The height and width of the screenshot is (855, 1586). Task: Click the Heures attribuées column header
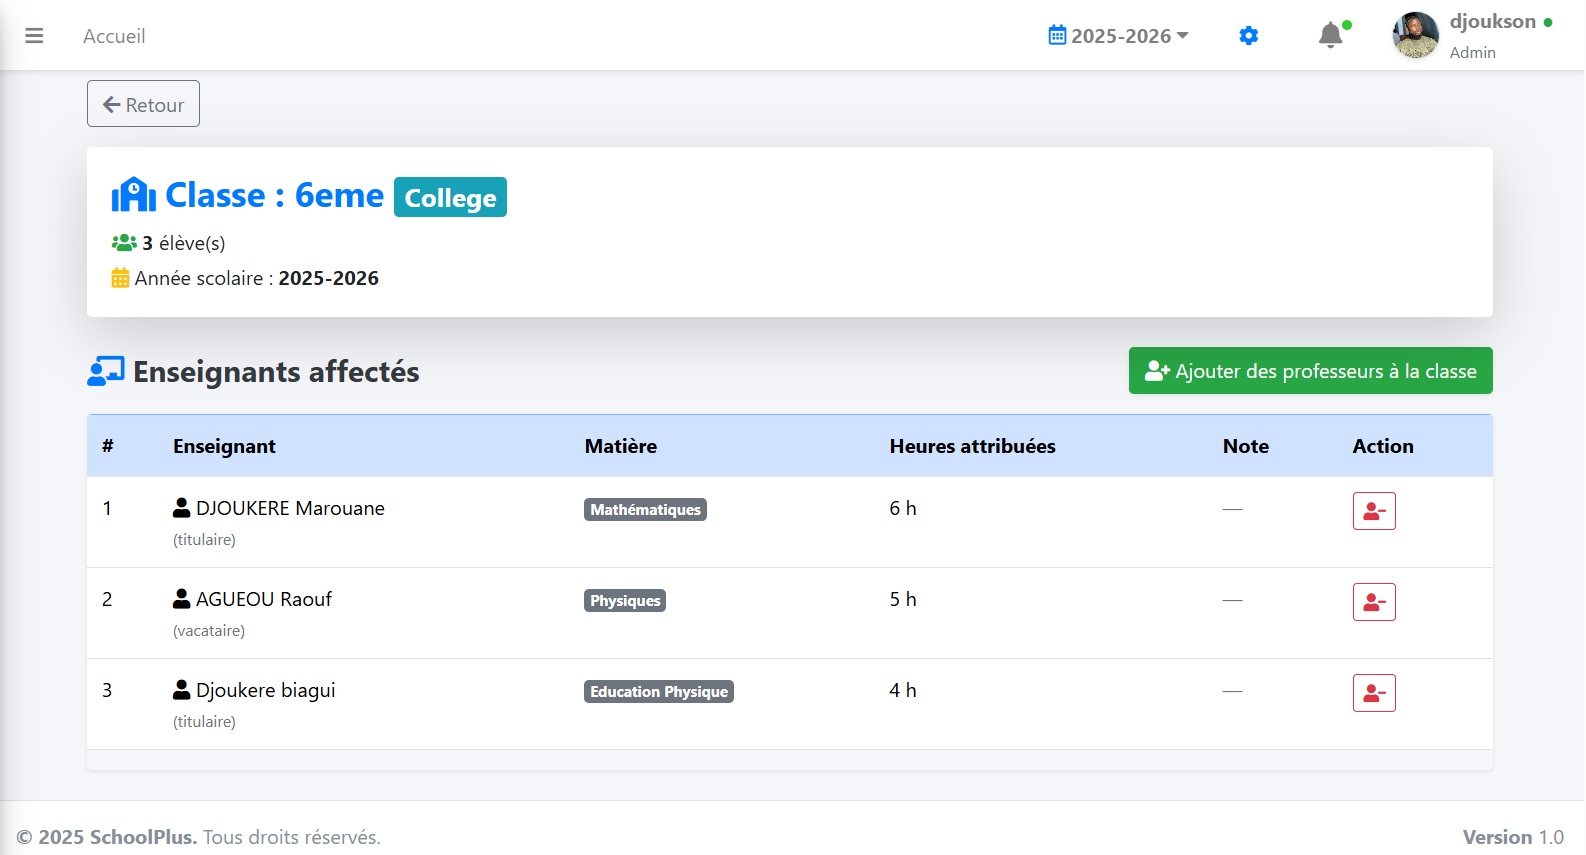[973, 446]
